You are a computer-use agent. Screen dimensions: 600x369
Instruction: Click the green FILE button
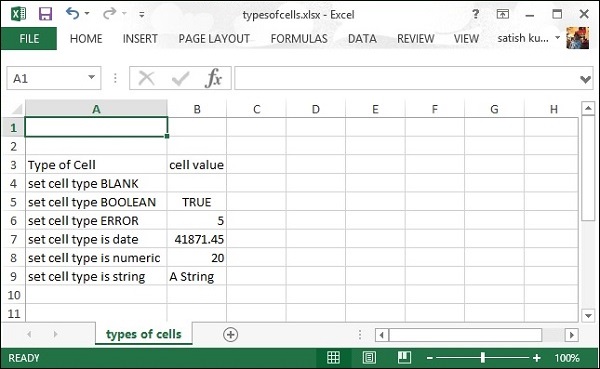[29, 38]
